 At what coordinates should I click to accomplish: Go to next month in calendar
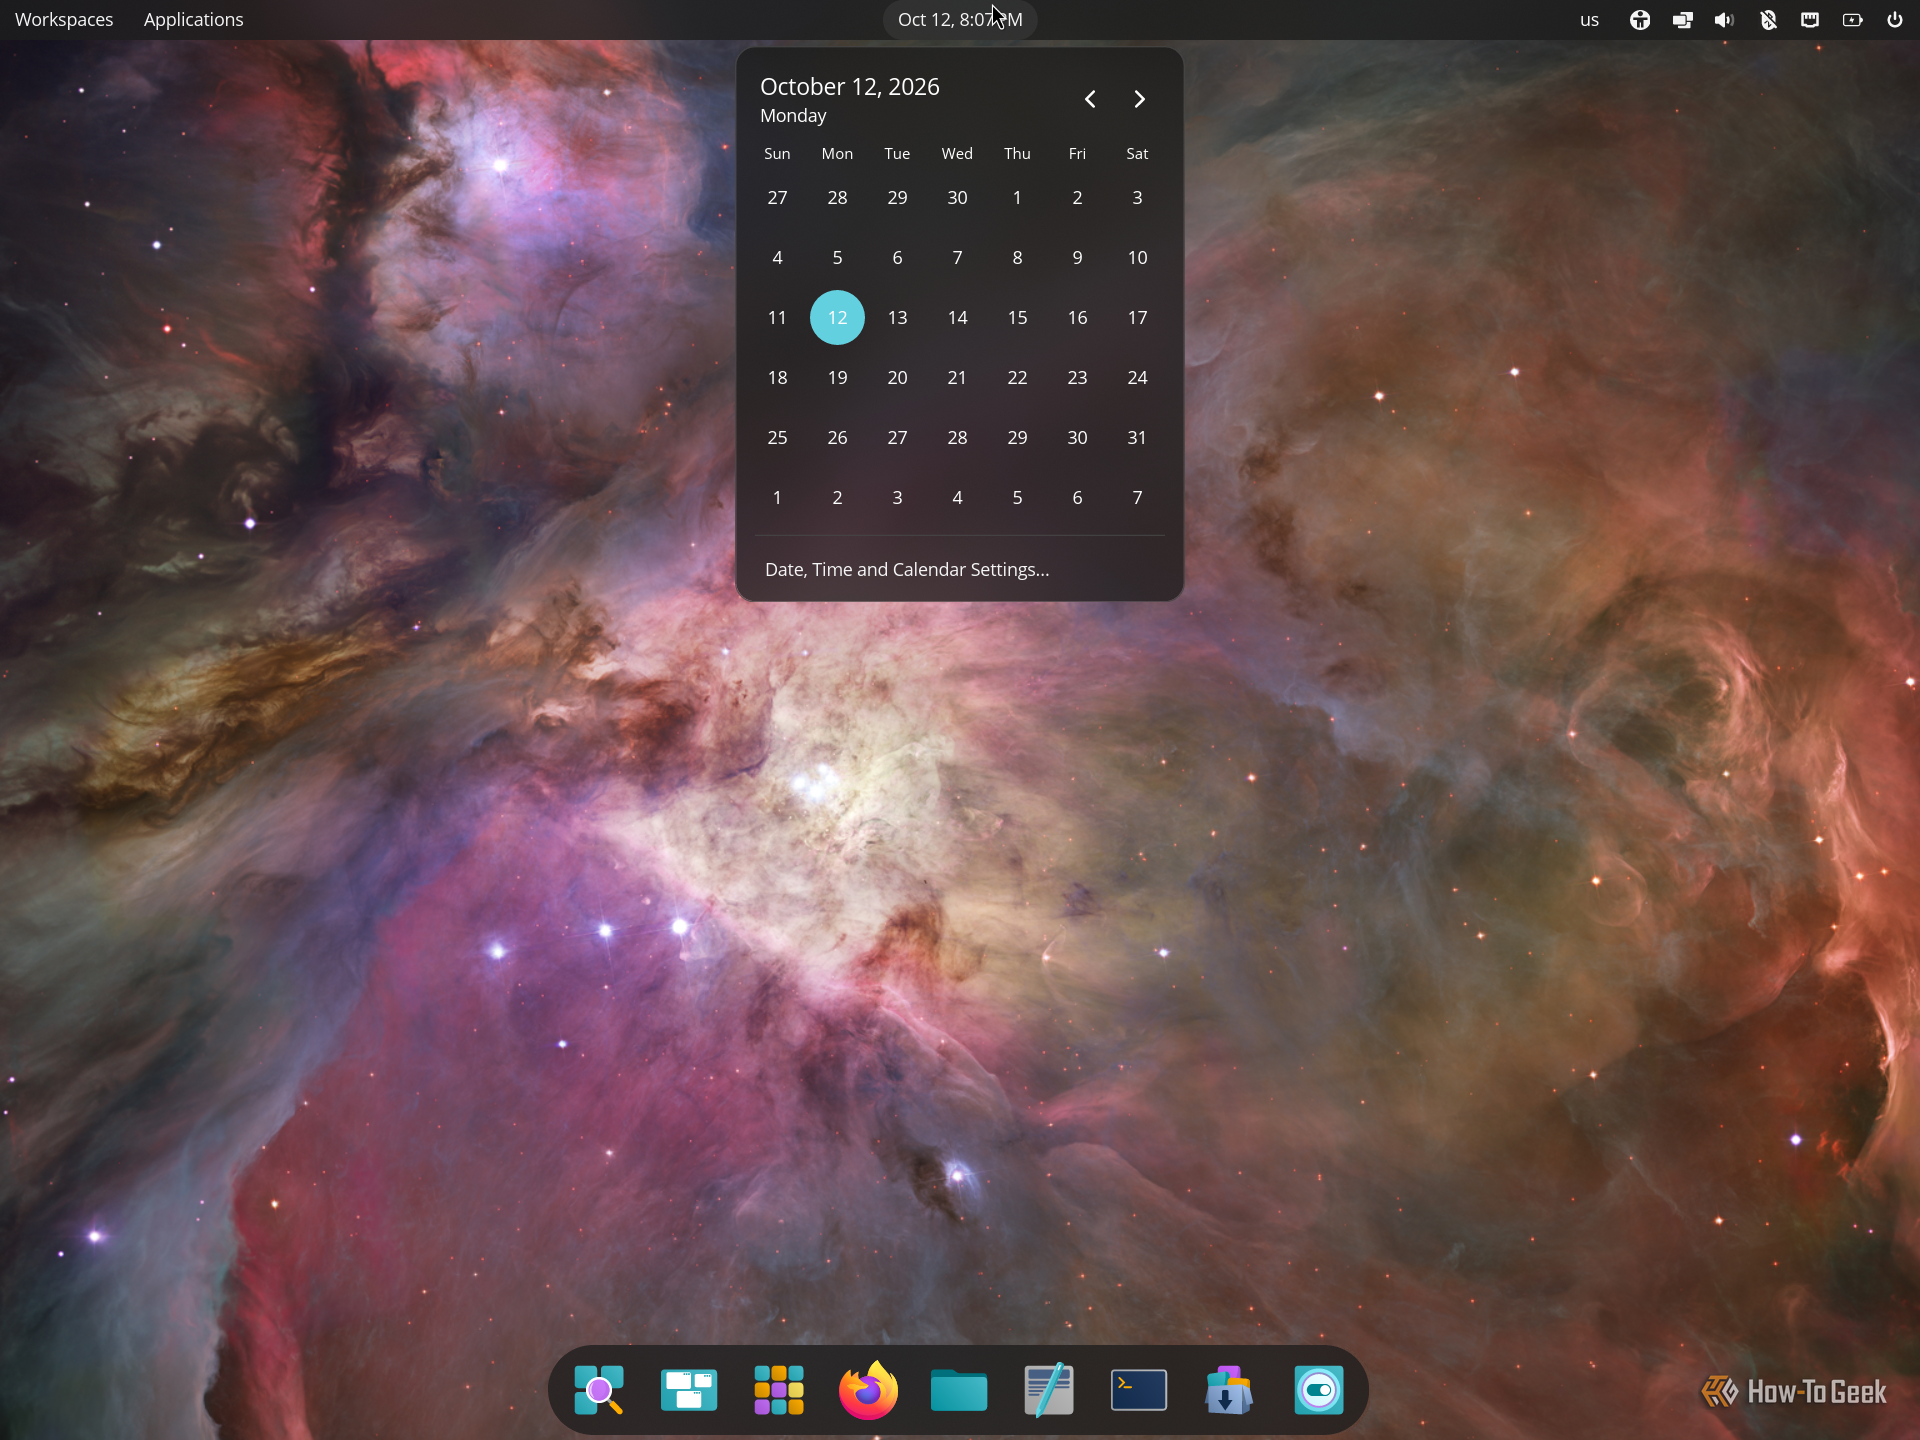(1139, 99)
